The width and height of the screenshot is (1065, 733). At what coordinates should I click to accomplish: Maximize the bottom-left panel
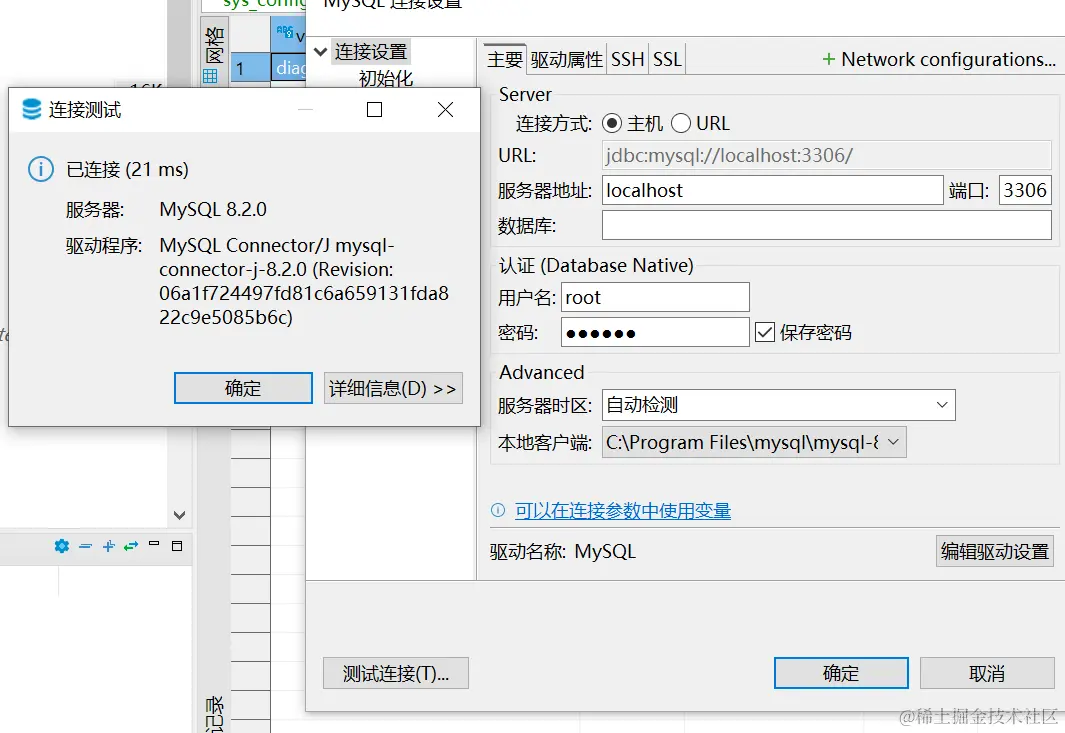177,546
